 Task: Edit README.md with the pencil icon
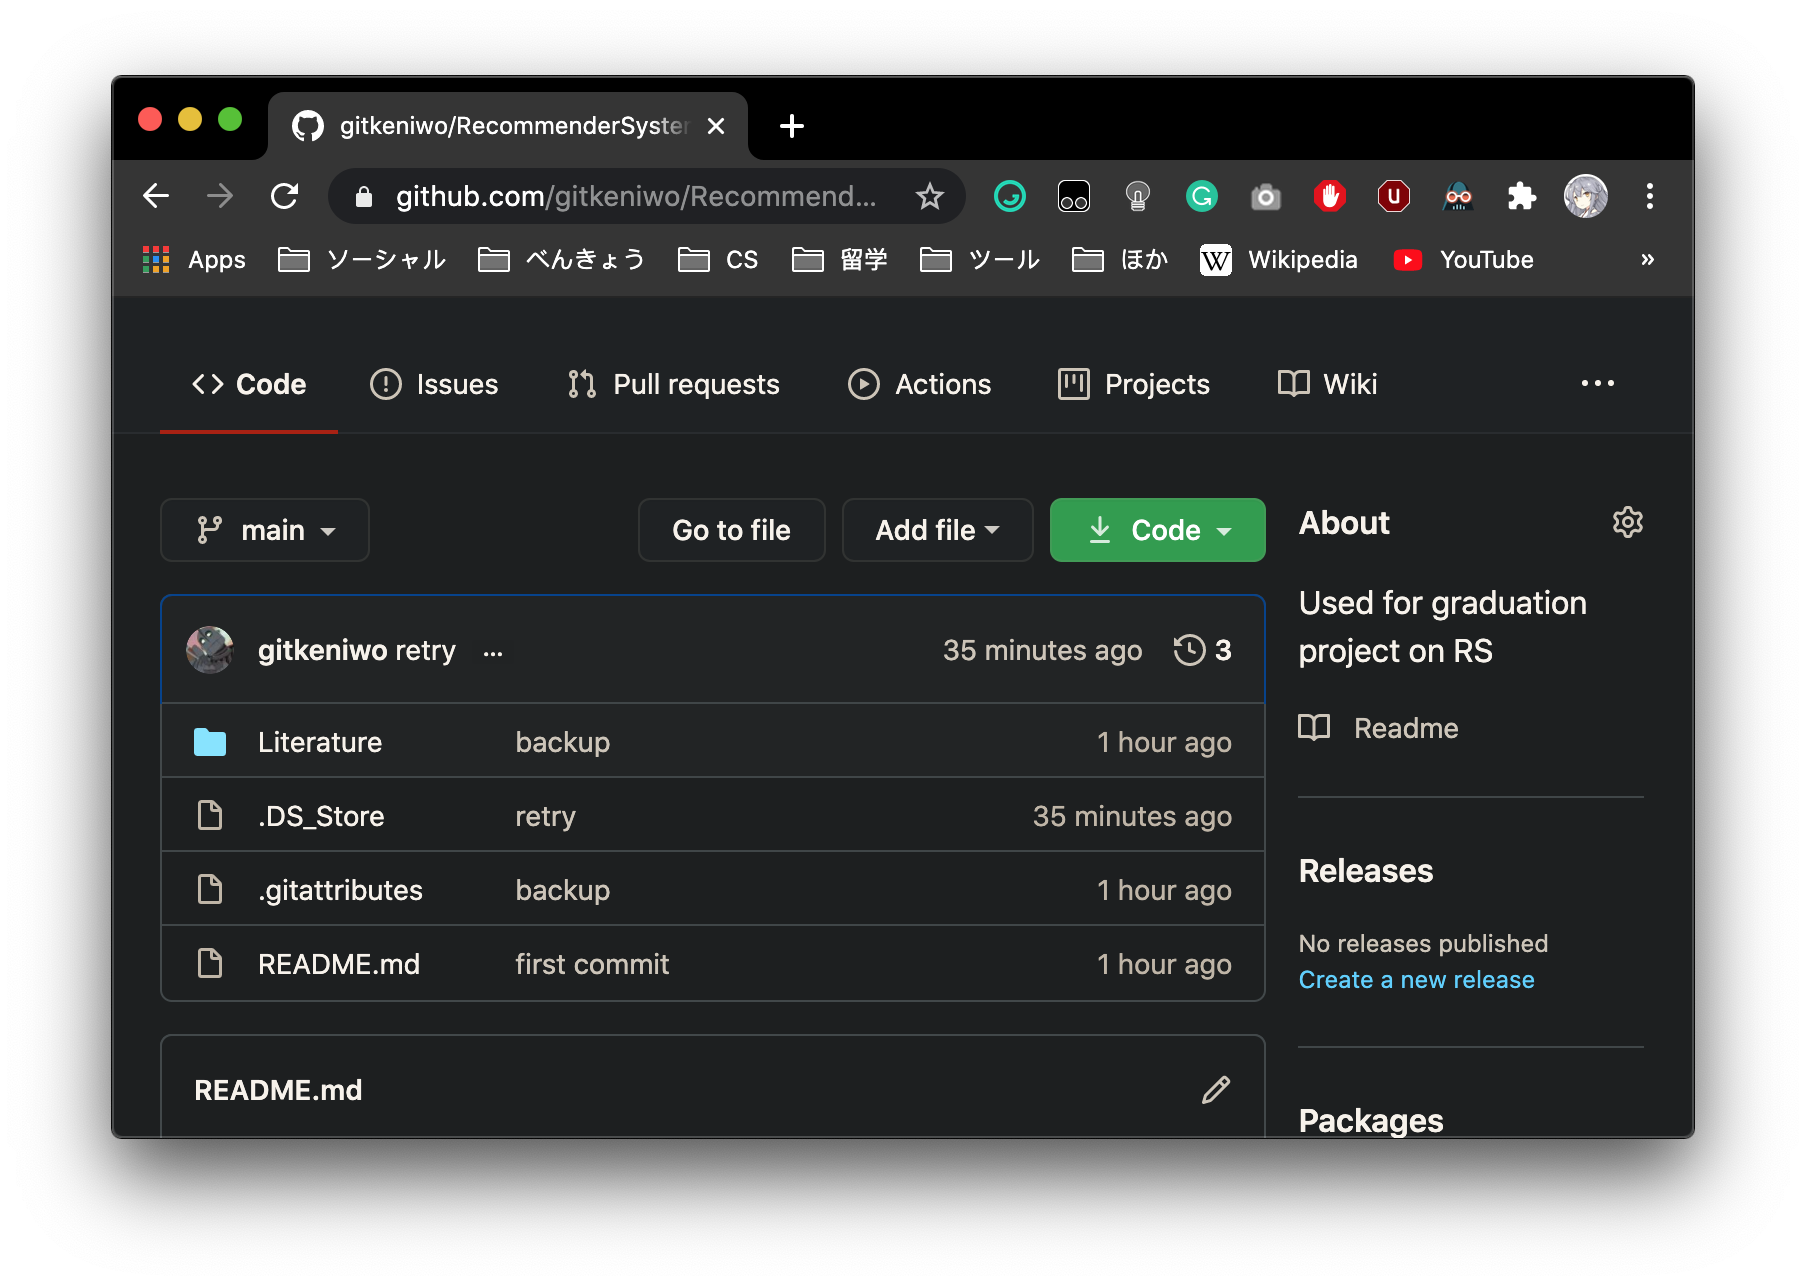[x=1215, y=1089]
